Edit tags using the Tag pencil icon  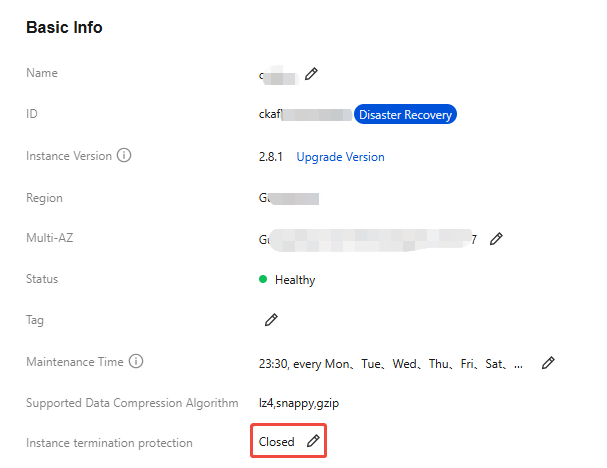[x=270, y=320]
